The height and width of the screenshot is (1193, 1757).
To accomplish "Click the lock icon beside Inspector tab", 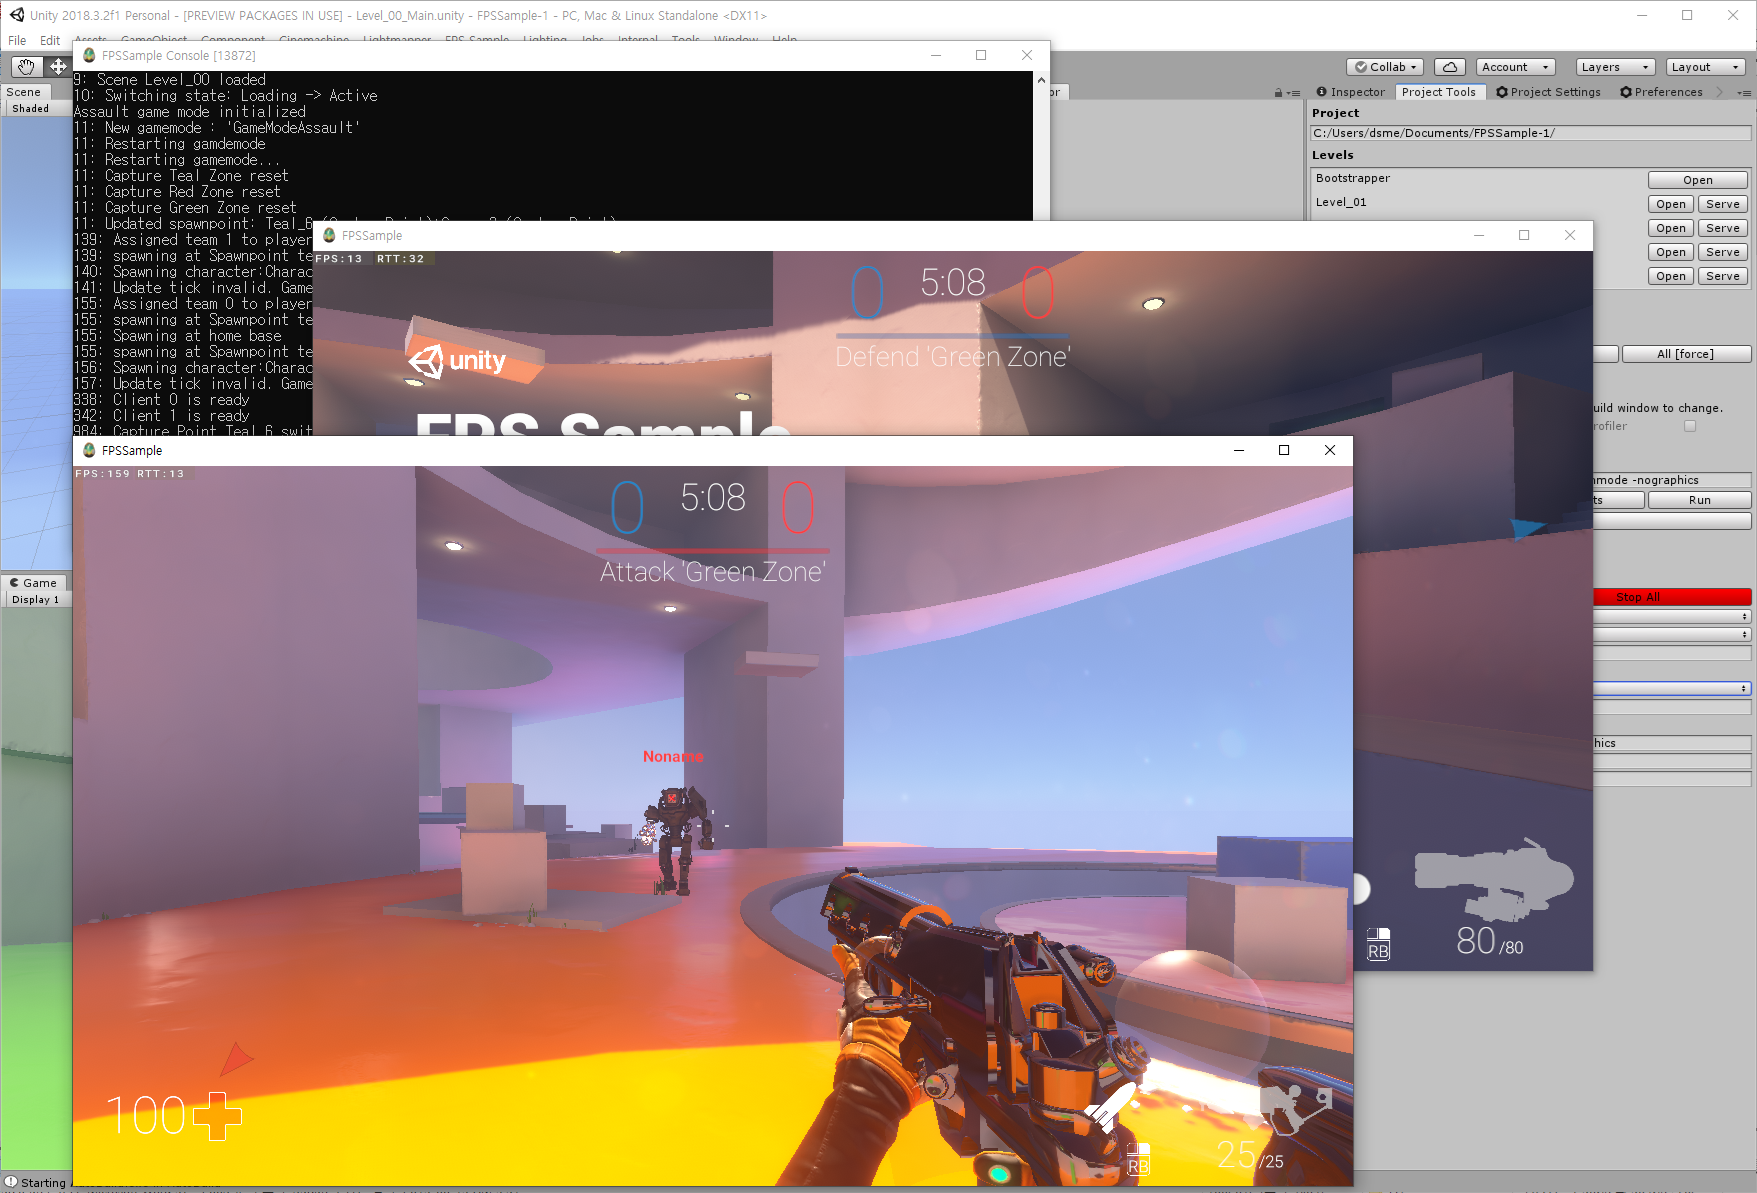I will coord(1278,93).
